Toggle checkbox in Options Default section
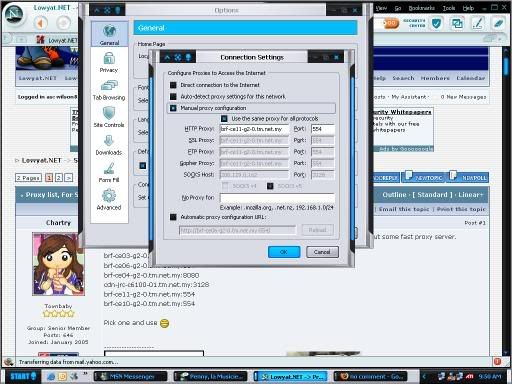 [143, 166]
